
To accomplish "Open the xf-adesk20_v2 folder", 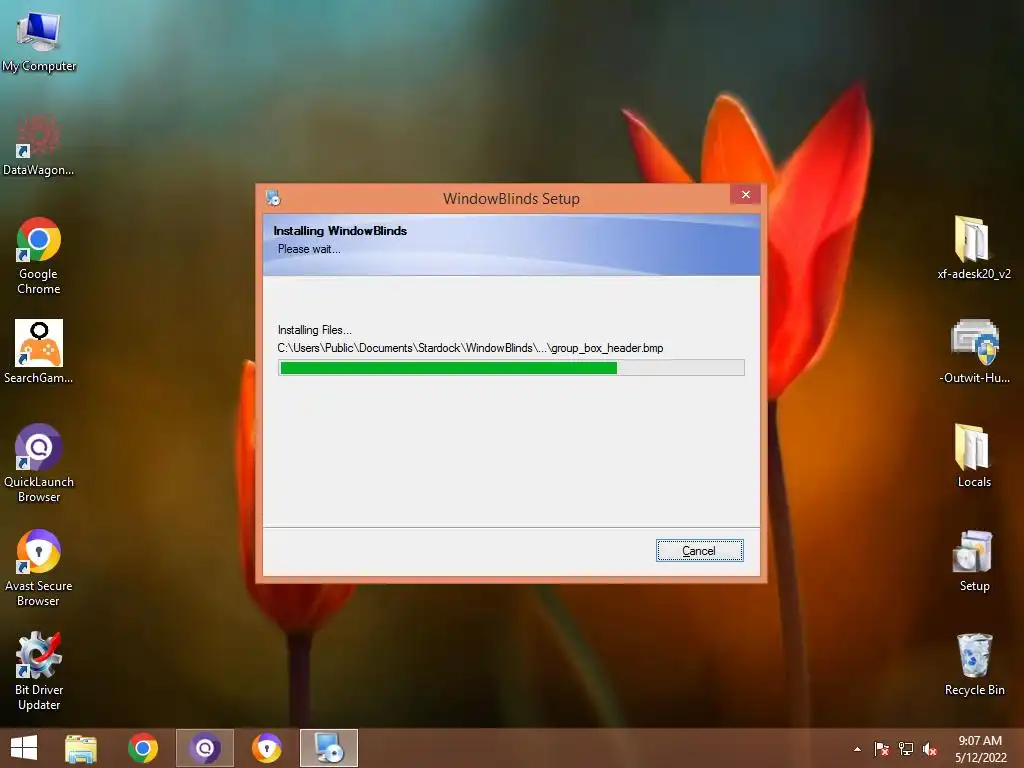I will (x=974, y=248).
